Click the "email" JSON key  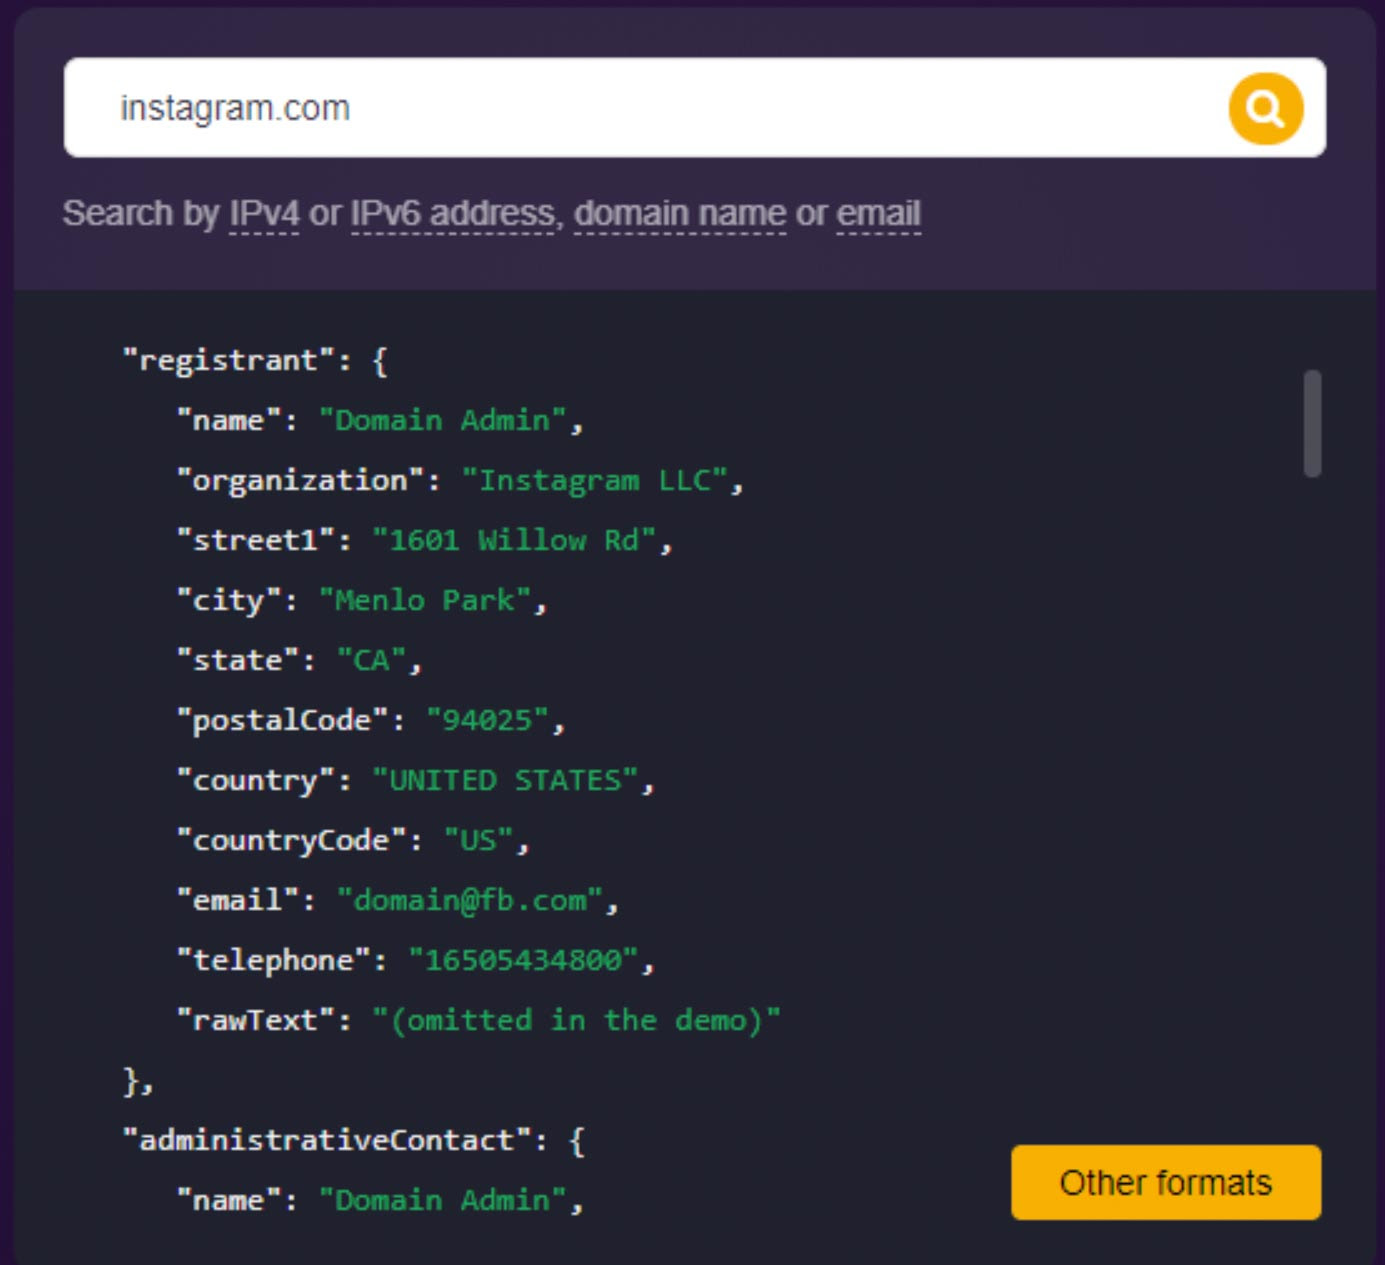(x=238, y=900)
